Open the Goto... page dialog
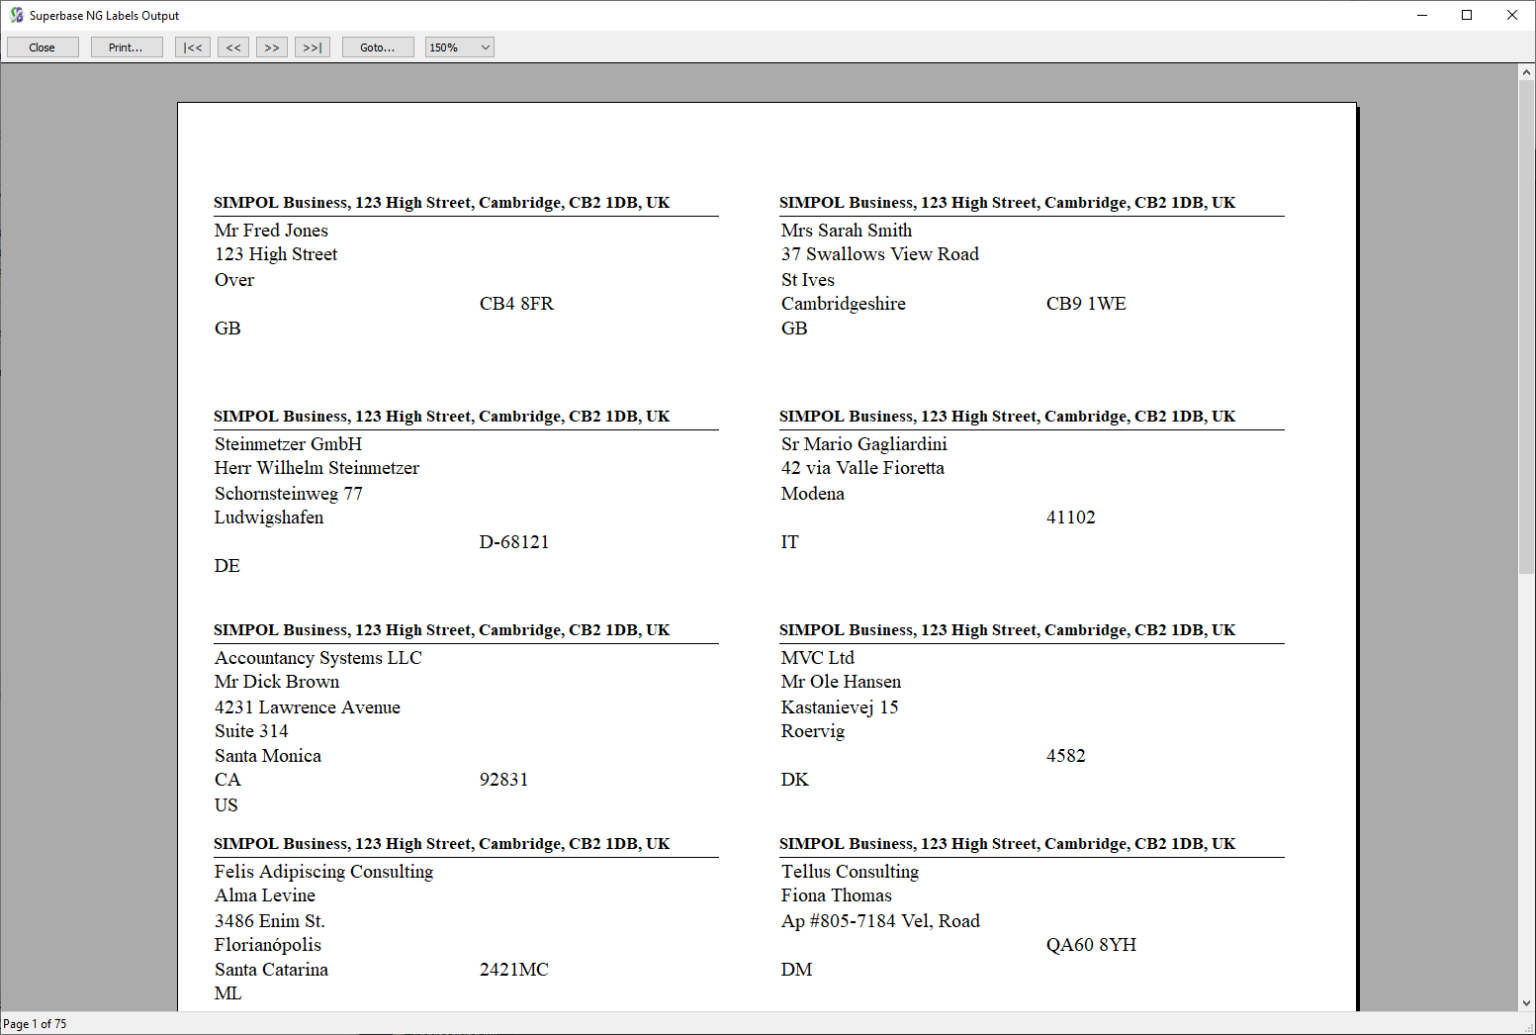1536x1035 pixels. pyautogui.click(x=377, y=47)
